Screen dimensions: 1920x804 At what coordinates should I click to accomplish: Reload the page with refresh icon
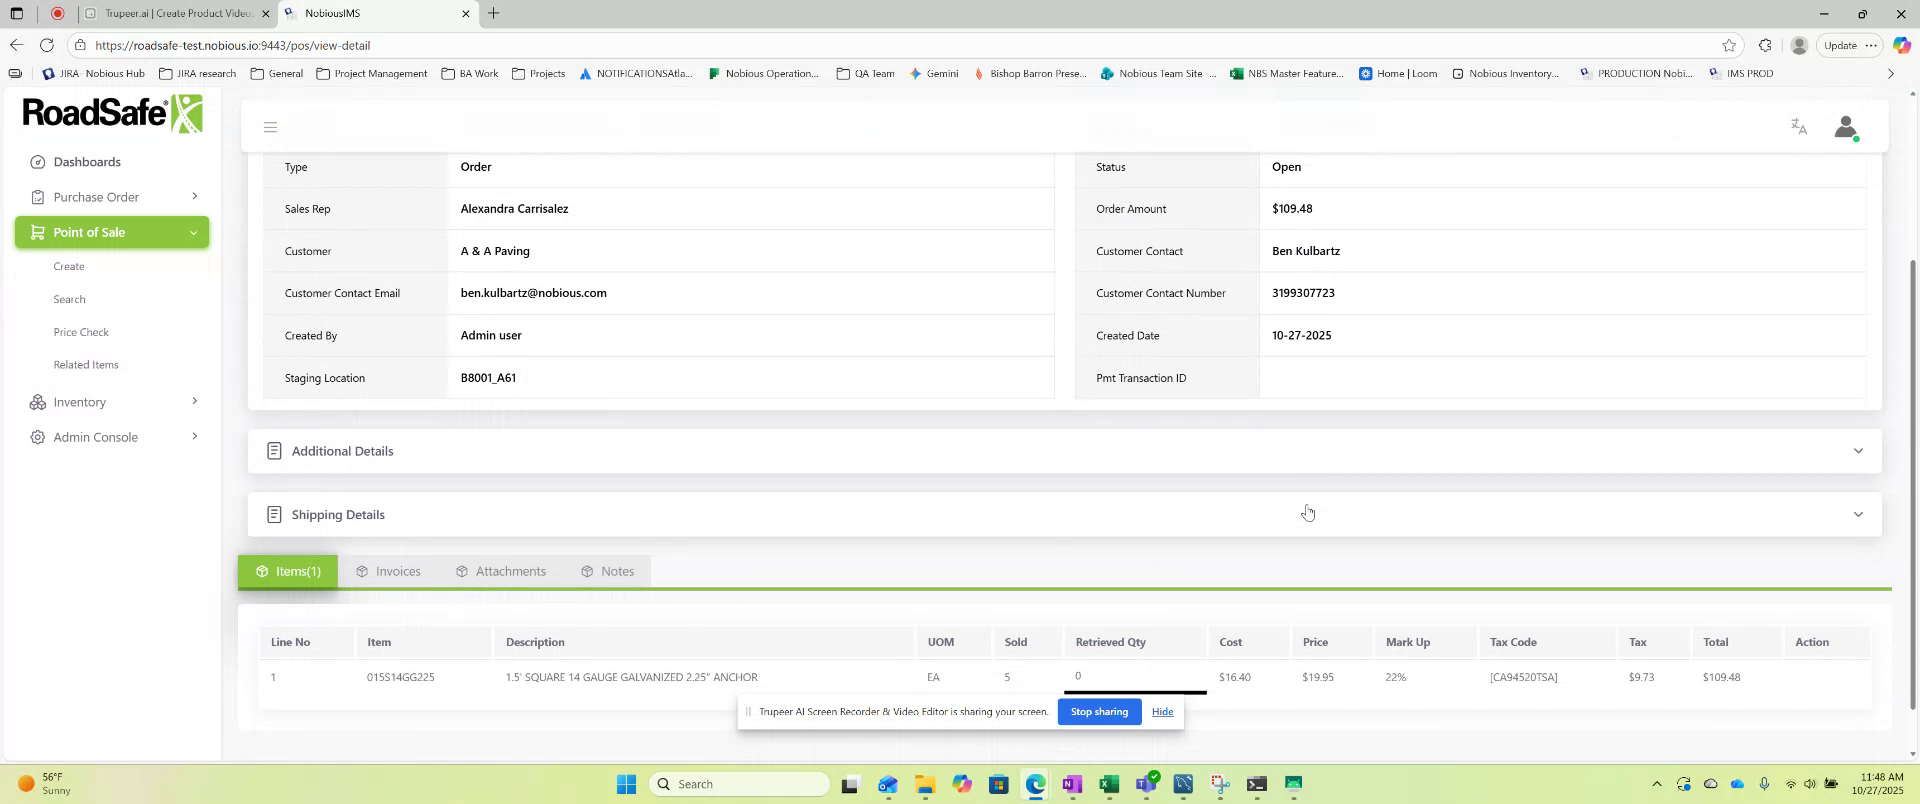point(47,45)
